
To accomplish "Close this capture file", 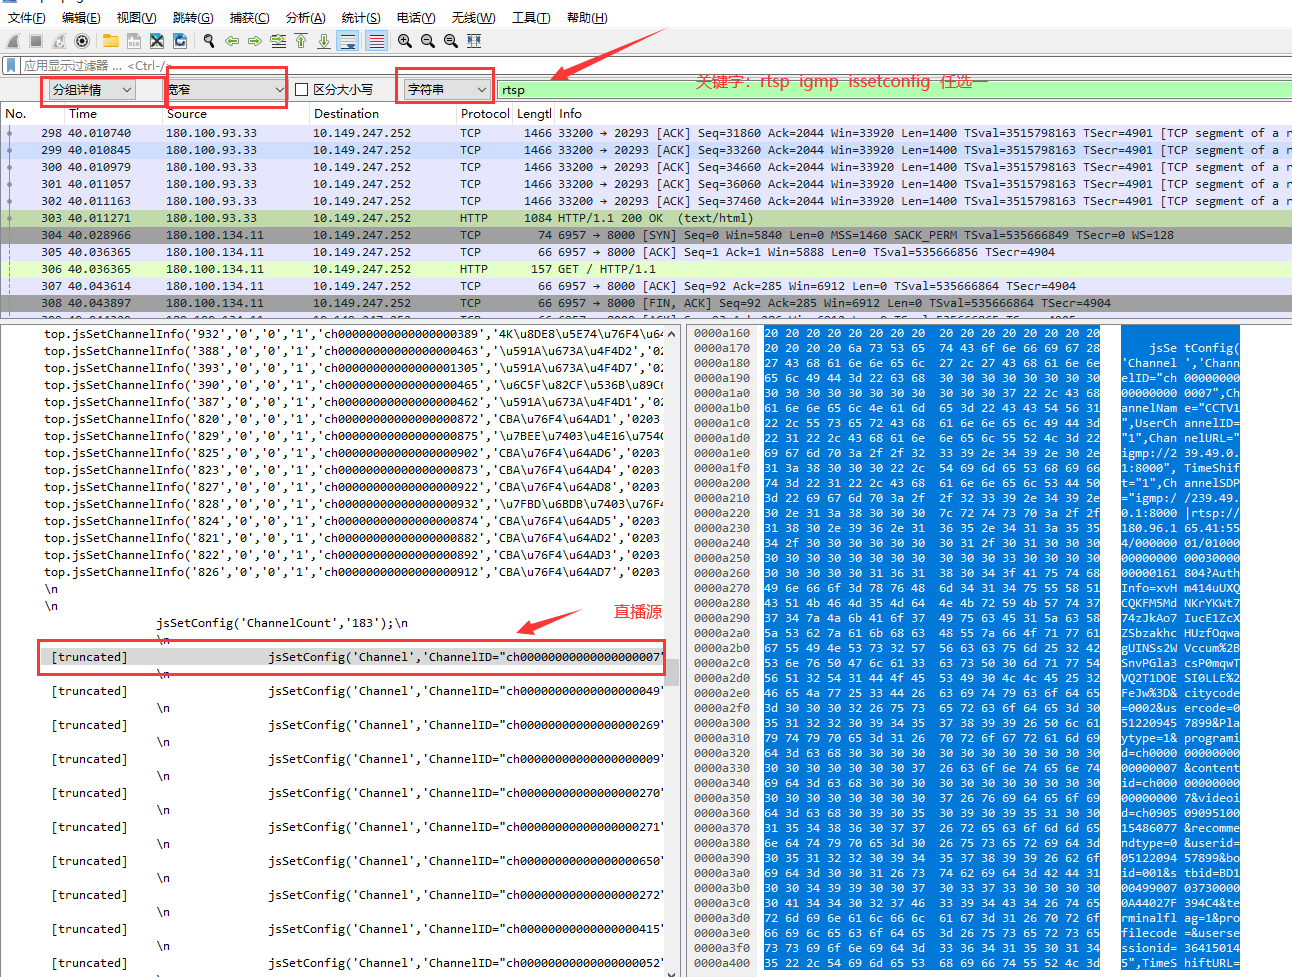I will coord(157,41).
